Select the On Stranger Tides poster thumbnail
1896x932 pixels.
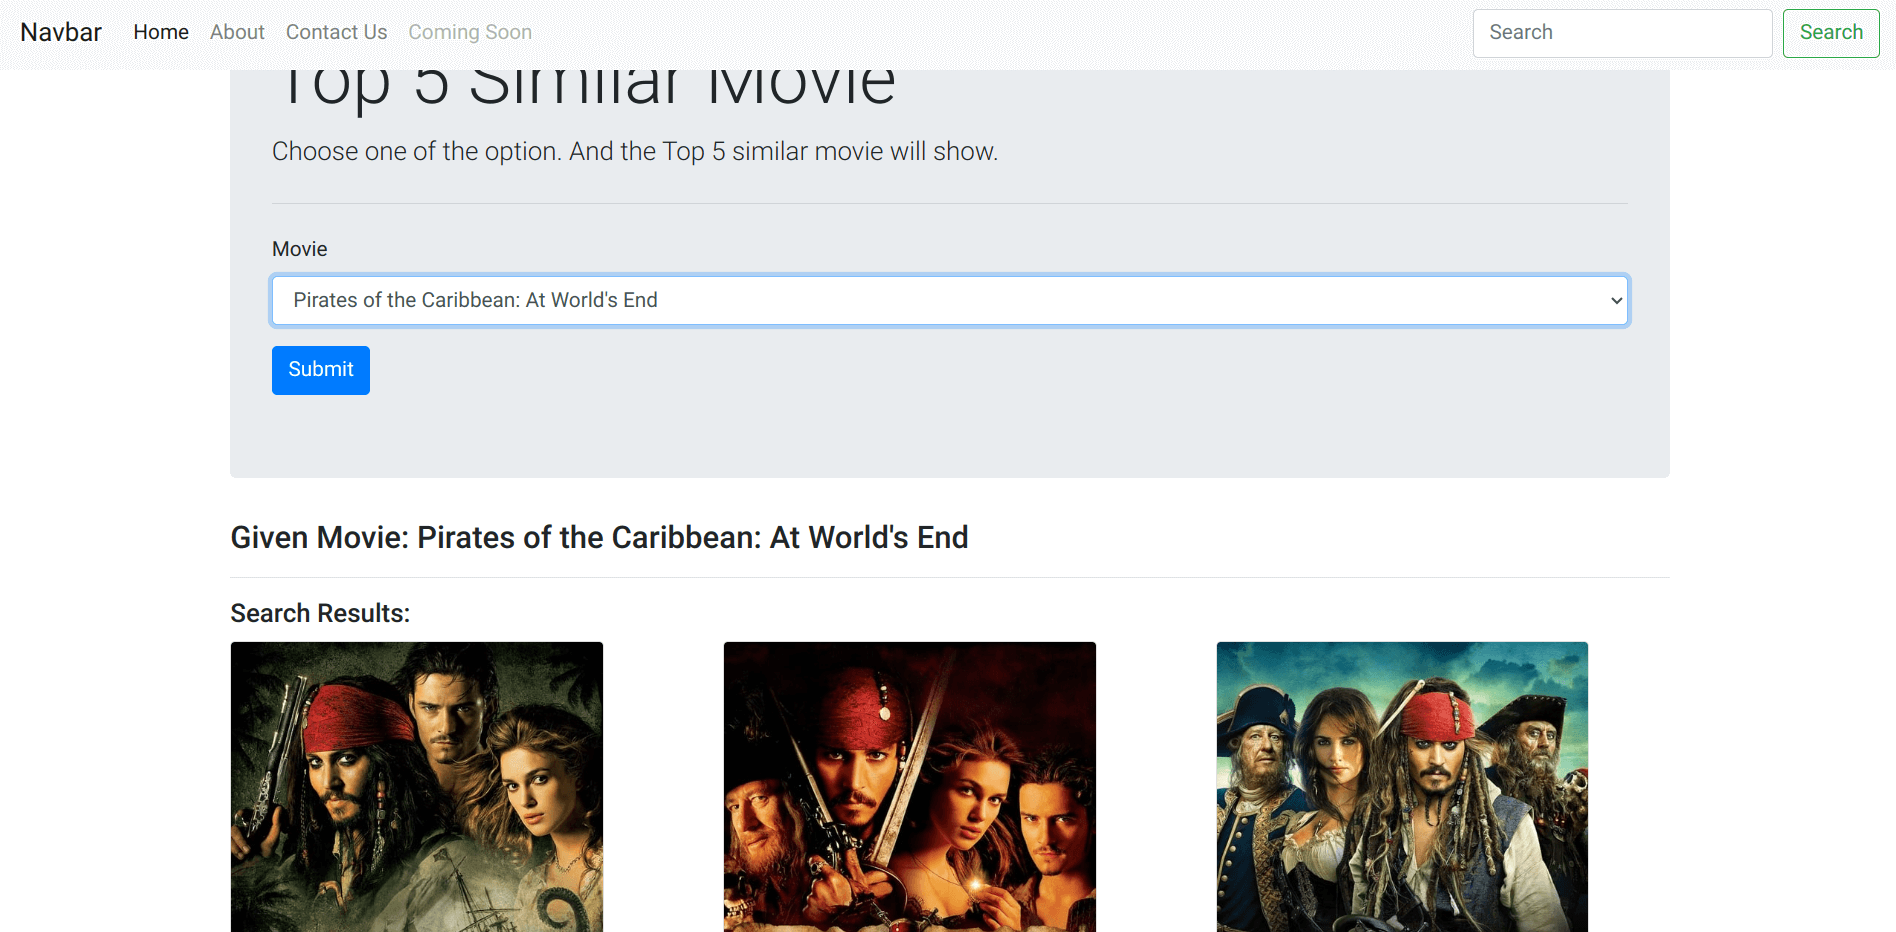(1402, 787)
